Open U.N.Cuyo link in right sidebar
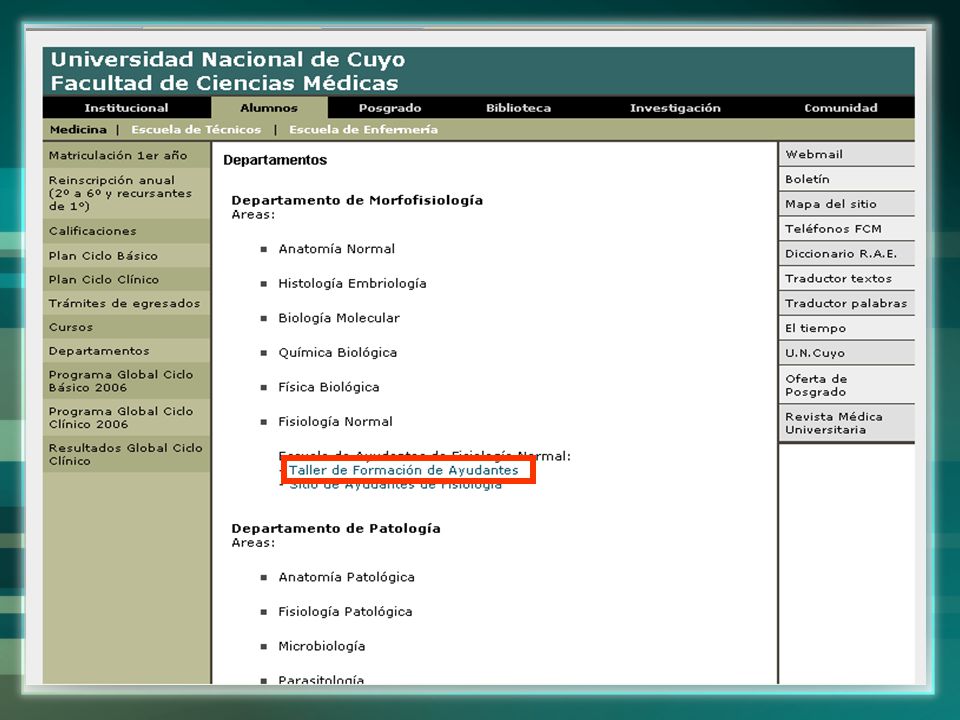 [847, 353]
